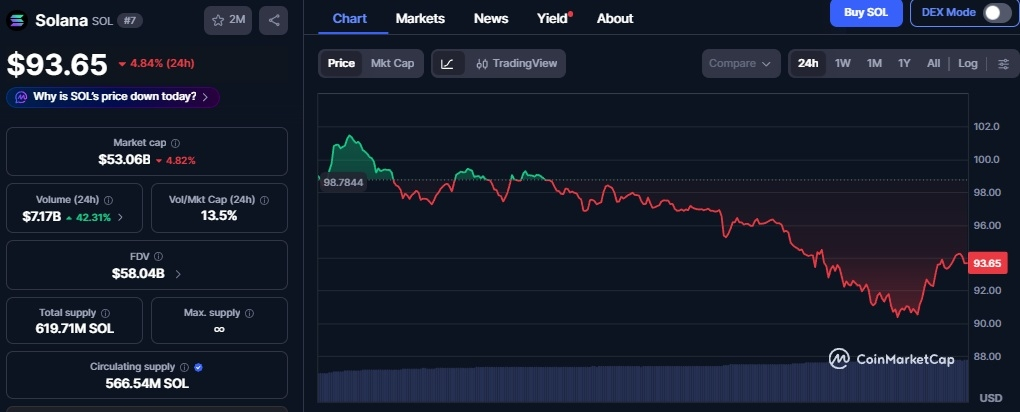Screen dimensions: 1020x412
Task: Select 24h time range
Action: pos(808,63)
